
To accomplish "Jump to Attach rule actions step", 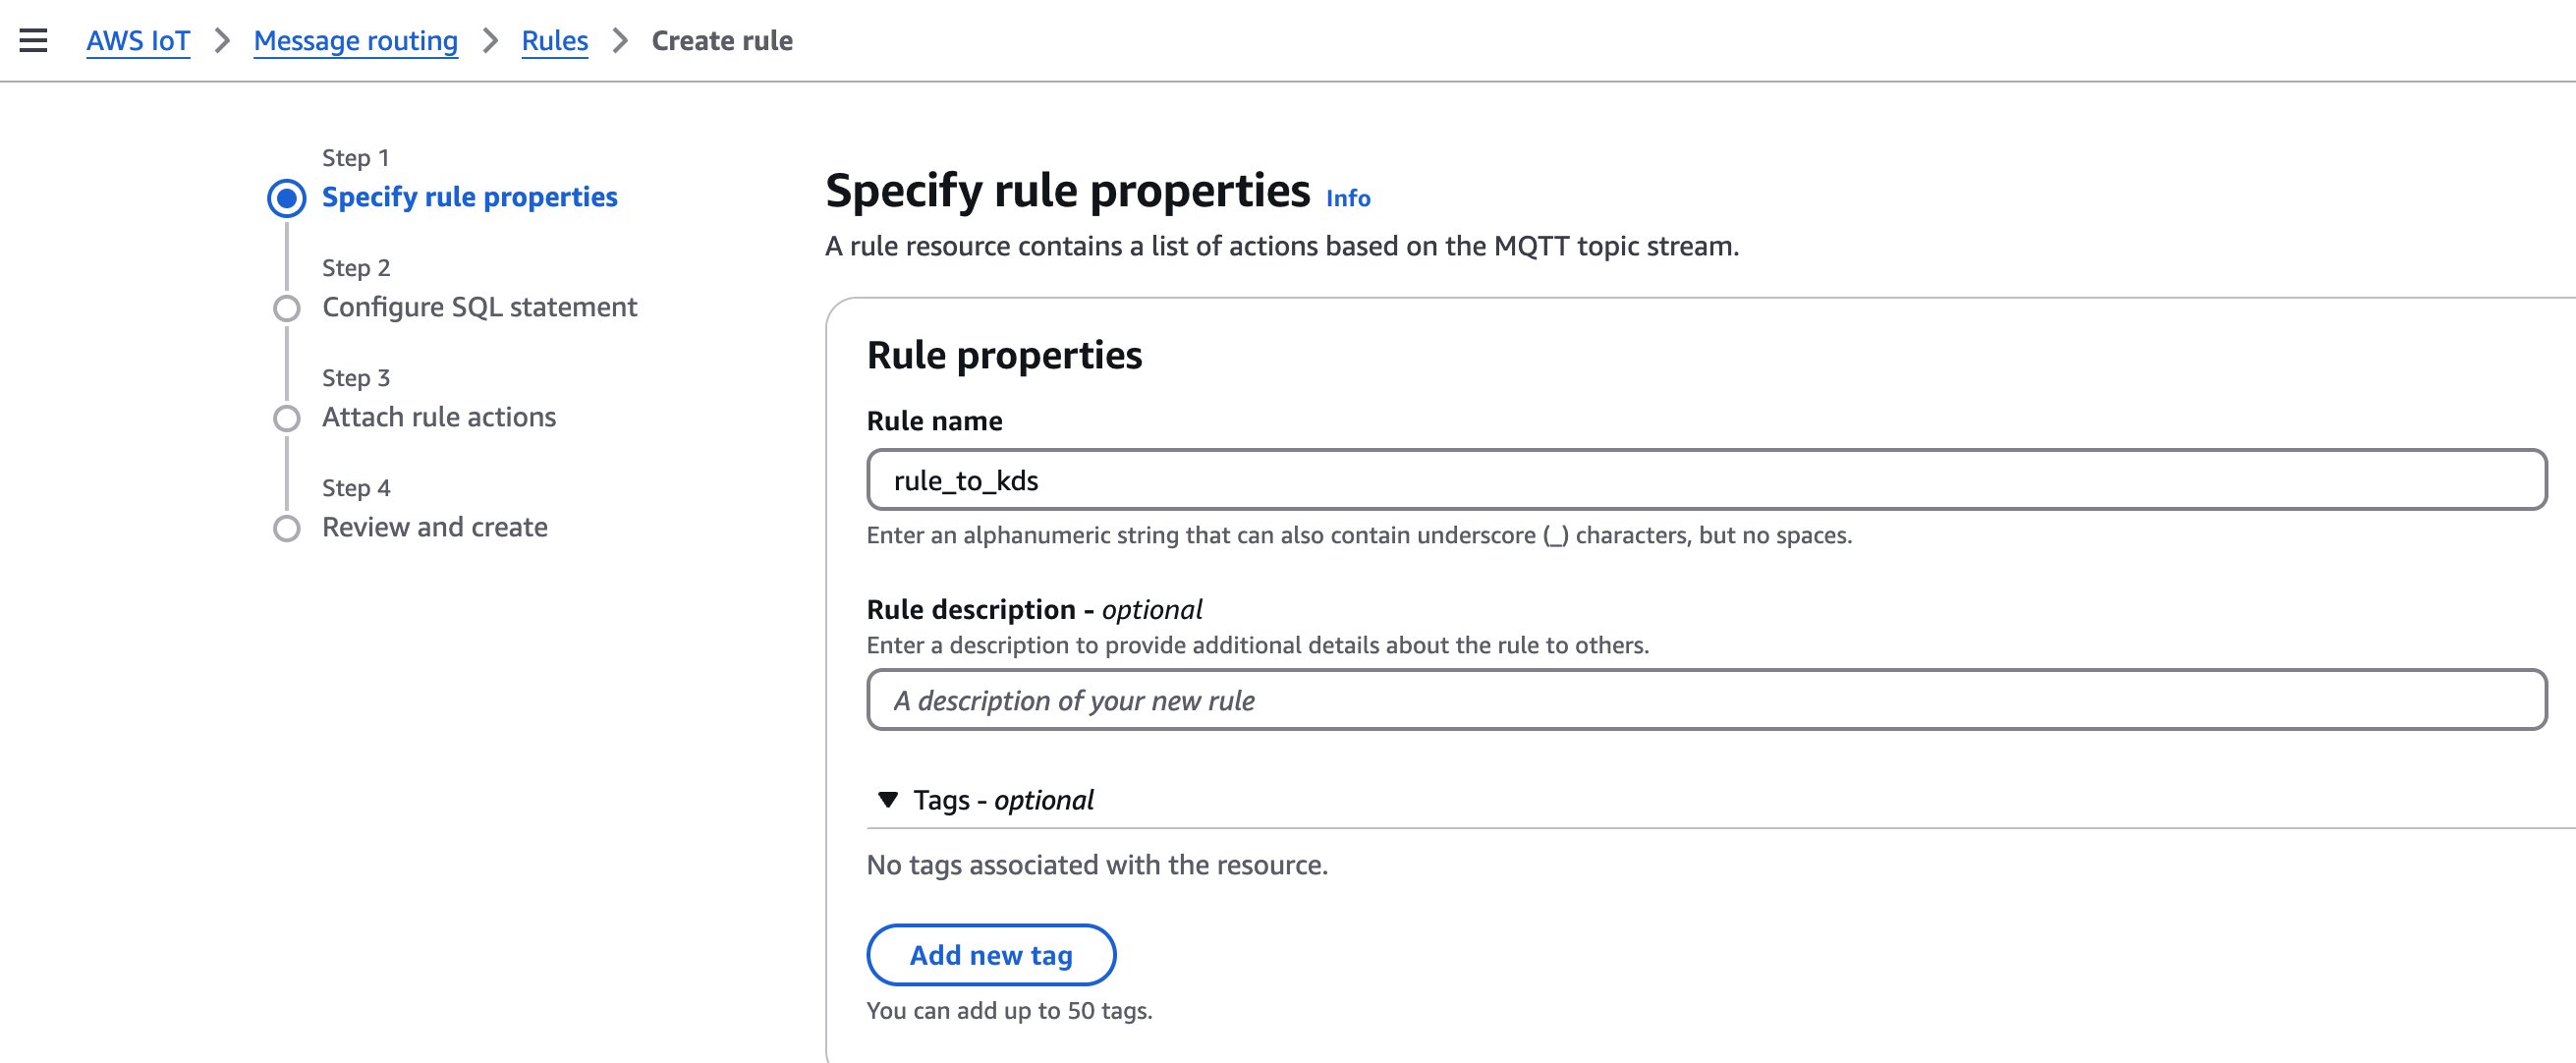I will pos(438,417).
